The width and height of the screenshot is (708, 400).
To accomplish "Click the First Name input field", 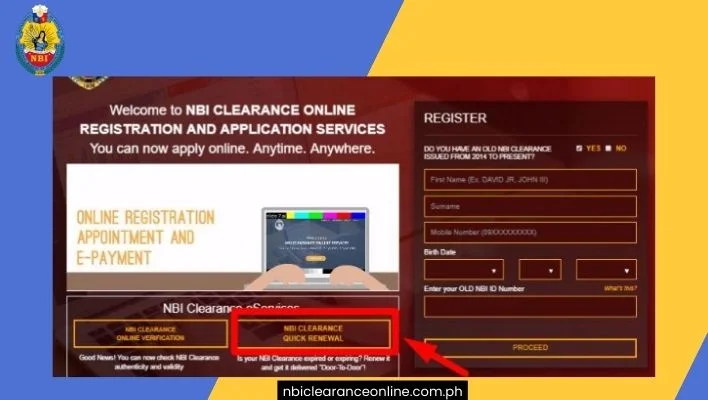I will 530,180.
